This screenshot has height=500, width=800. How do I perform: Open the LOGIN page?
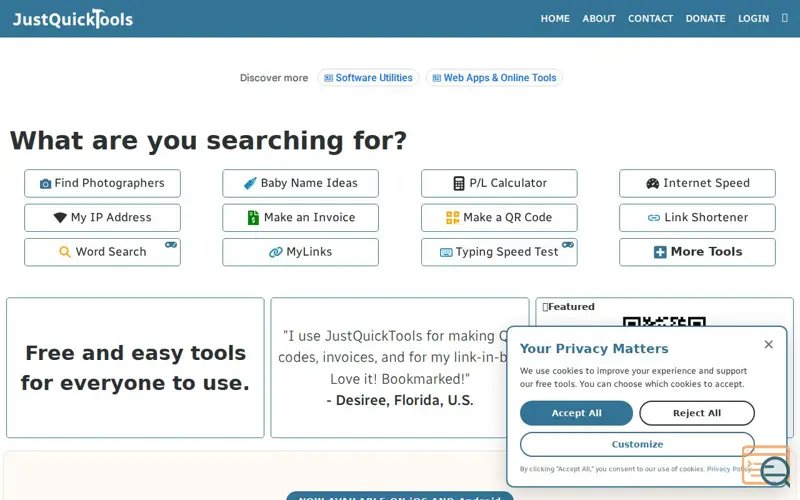[x=753, y=18]
